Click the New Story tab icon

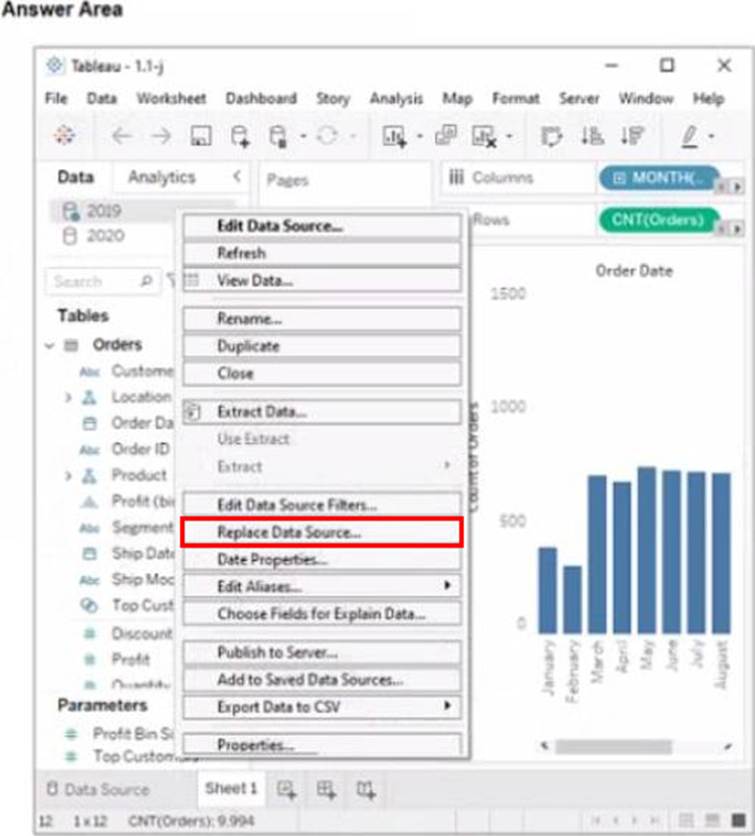(366, 790)
